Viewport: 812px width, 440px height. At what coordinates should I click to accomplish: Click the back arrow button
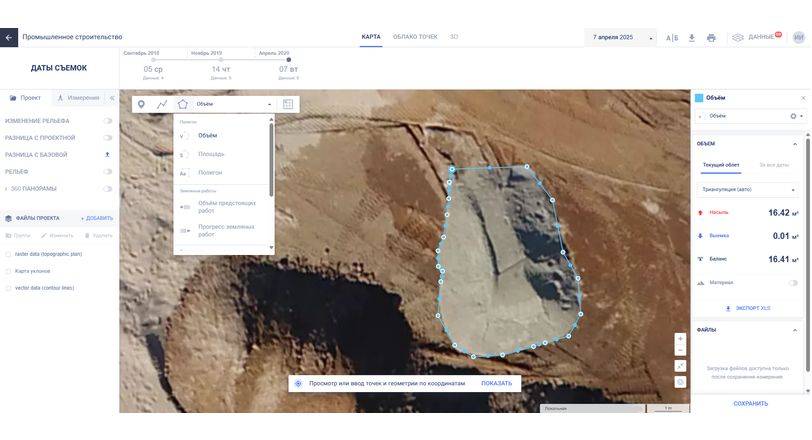(x=10, y=37)
